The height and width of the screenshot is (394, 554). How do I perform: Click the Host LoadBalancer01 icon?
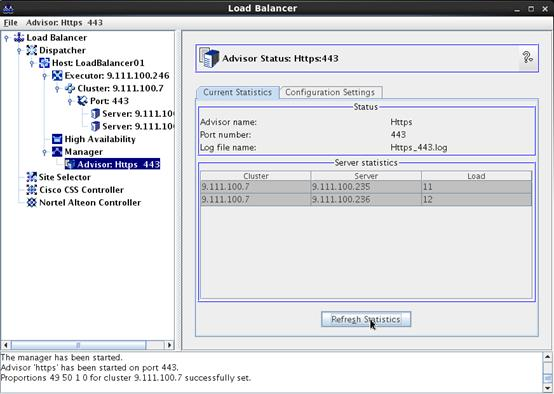(x=44, y=63)
